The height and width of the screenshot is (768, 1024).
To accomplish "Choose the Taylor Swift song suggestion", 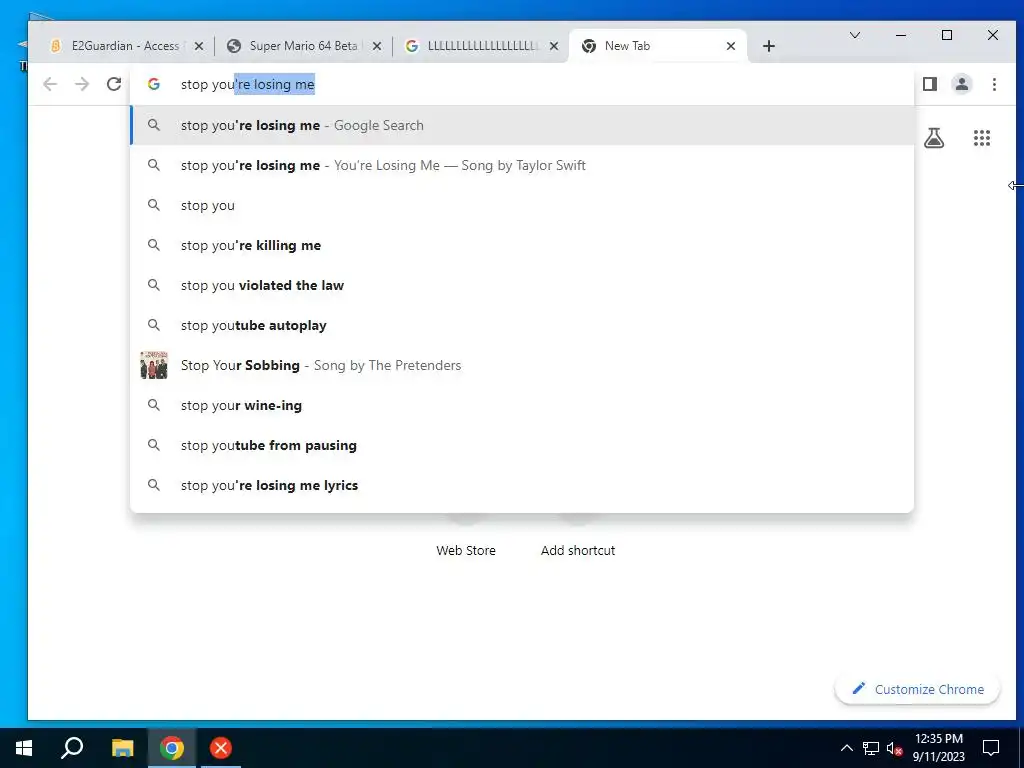I will pyautogui.click(x=522, y=165).
